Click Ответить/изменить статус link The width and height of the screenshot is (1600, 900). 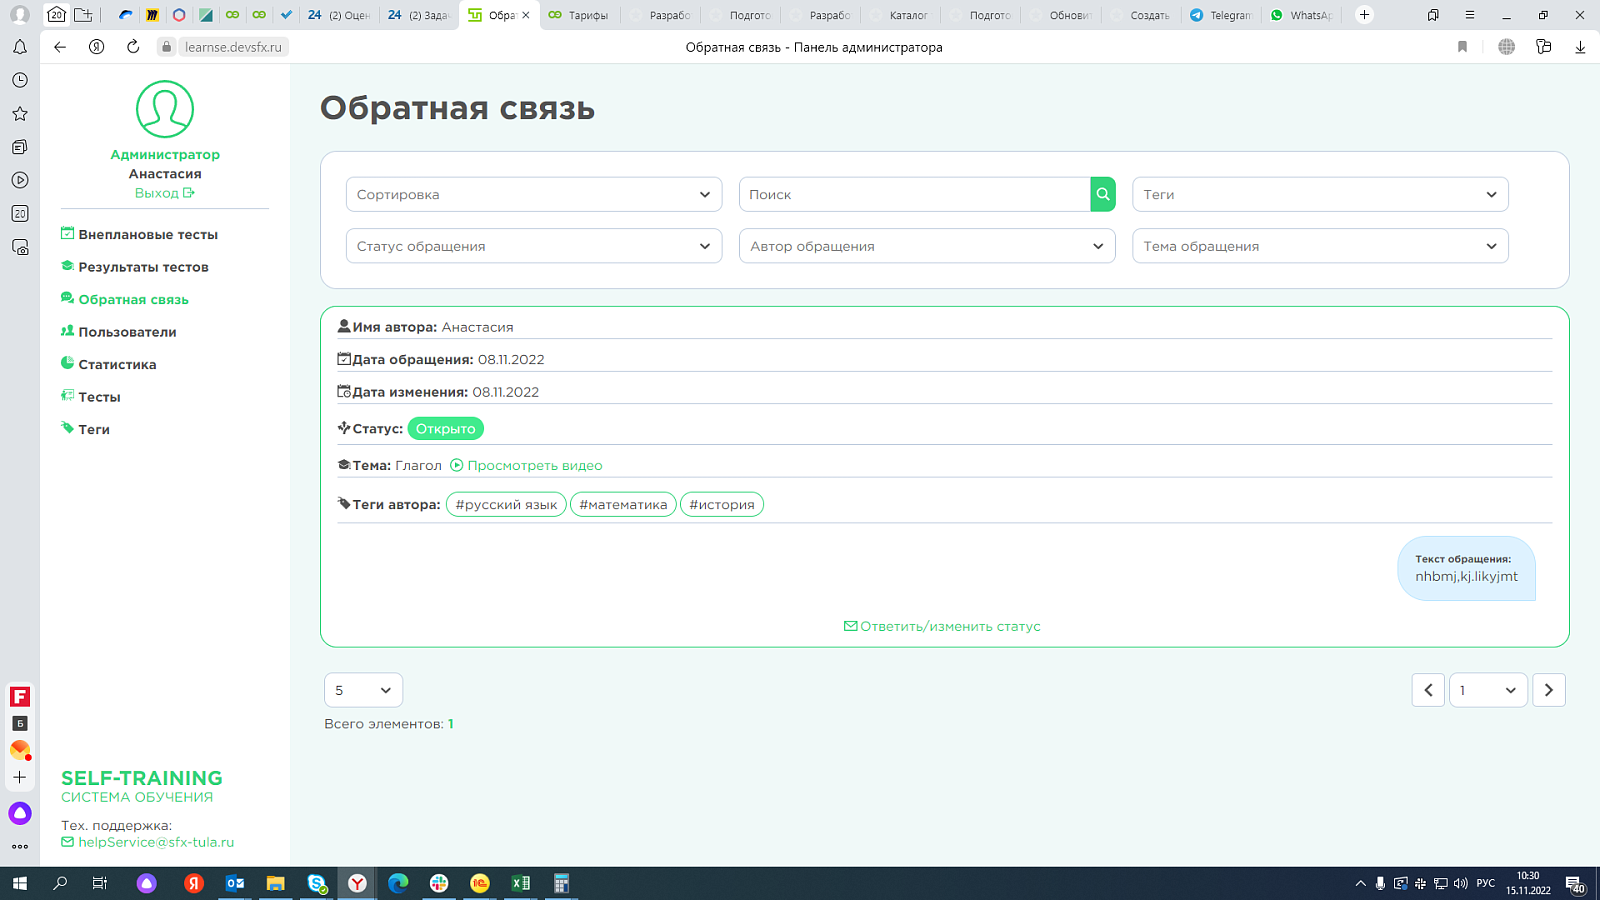click(942, 626)
